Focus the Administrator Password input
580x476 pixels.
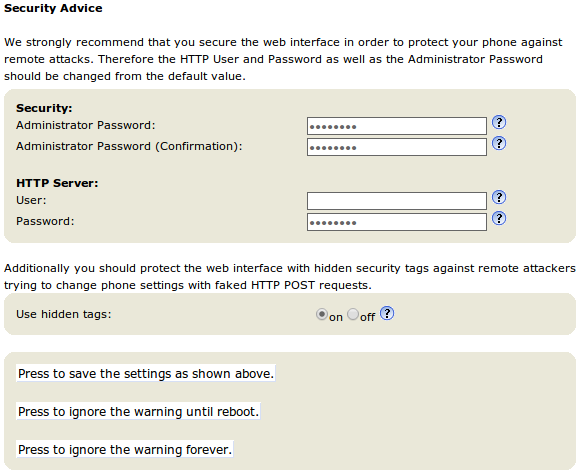pos(397,126)
